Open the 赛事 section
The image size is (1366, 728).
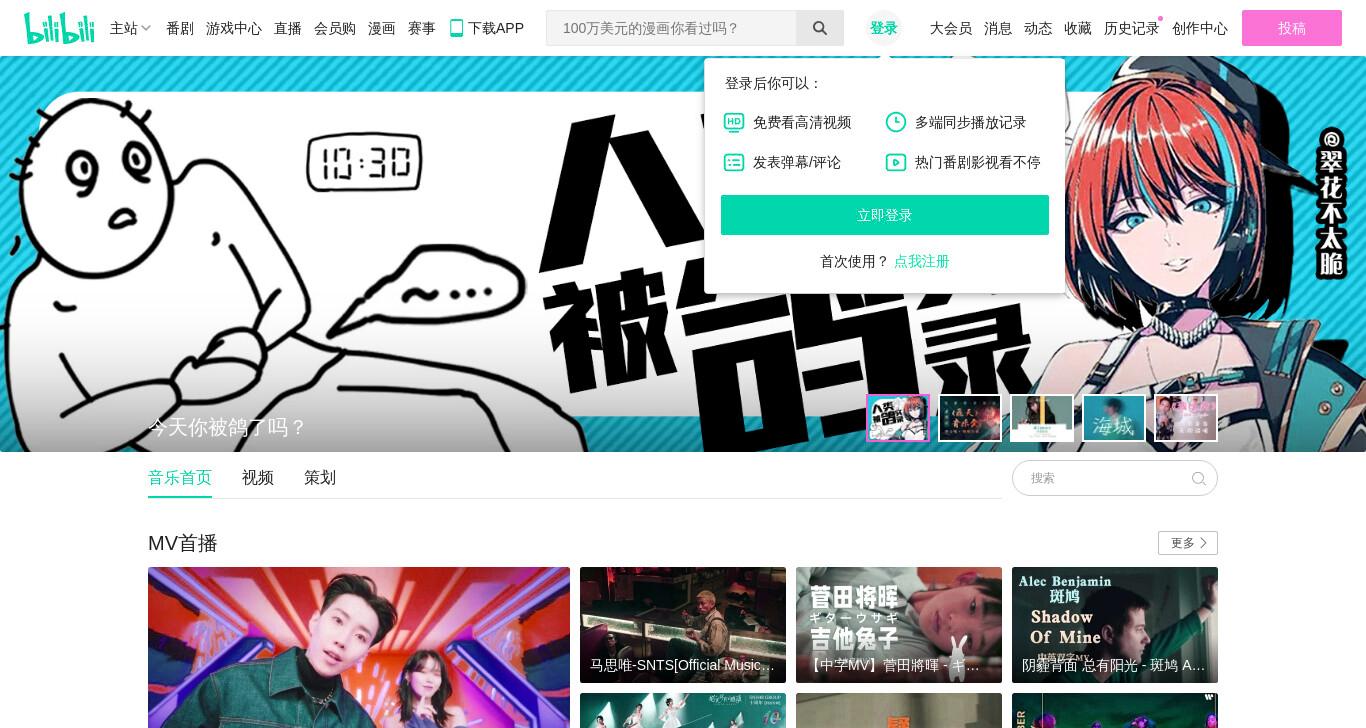422,28
